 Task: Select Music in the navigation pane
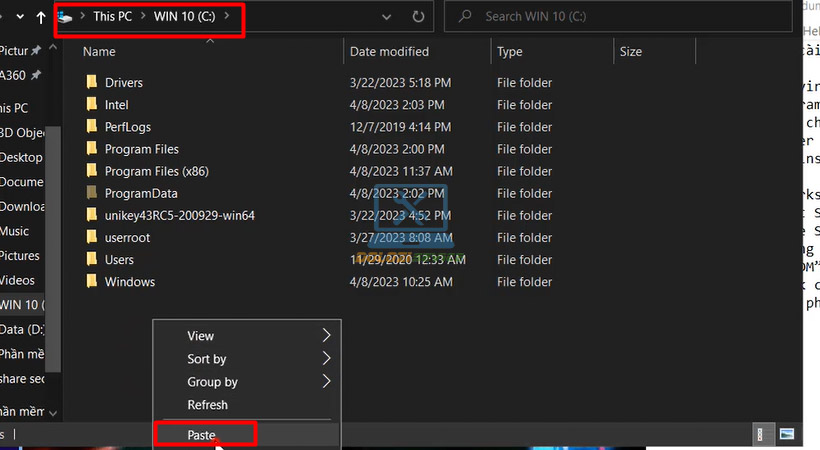click(x=15, y=231)
